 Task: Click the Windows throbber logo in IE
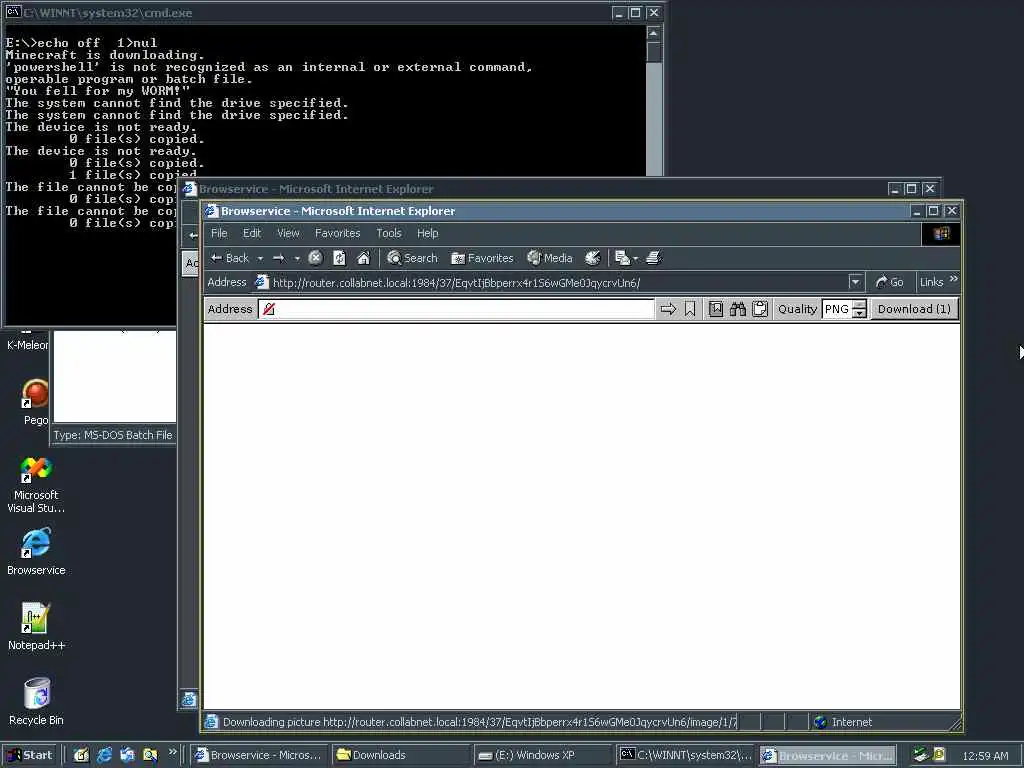(x=941, y=233)
